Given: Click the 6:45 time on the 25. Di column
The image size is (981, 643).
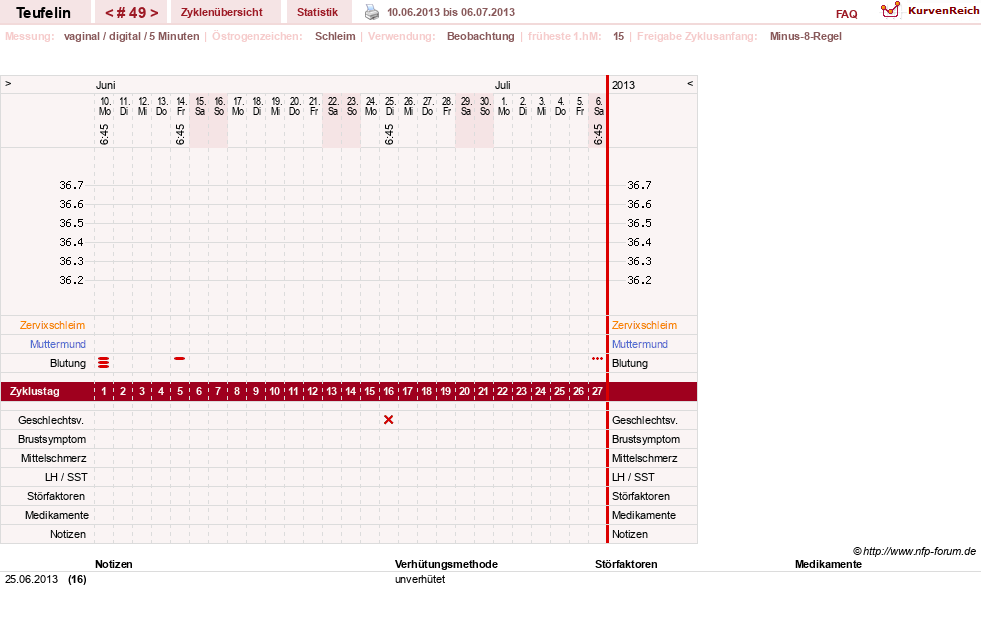Looking at the screenshot, I should [389, 134].
